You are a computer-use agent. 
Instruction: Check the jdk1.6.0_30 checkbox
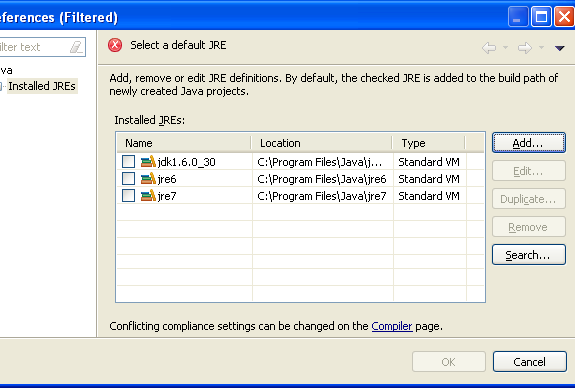pyautogui.click(x=128, y=161)
